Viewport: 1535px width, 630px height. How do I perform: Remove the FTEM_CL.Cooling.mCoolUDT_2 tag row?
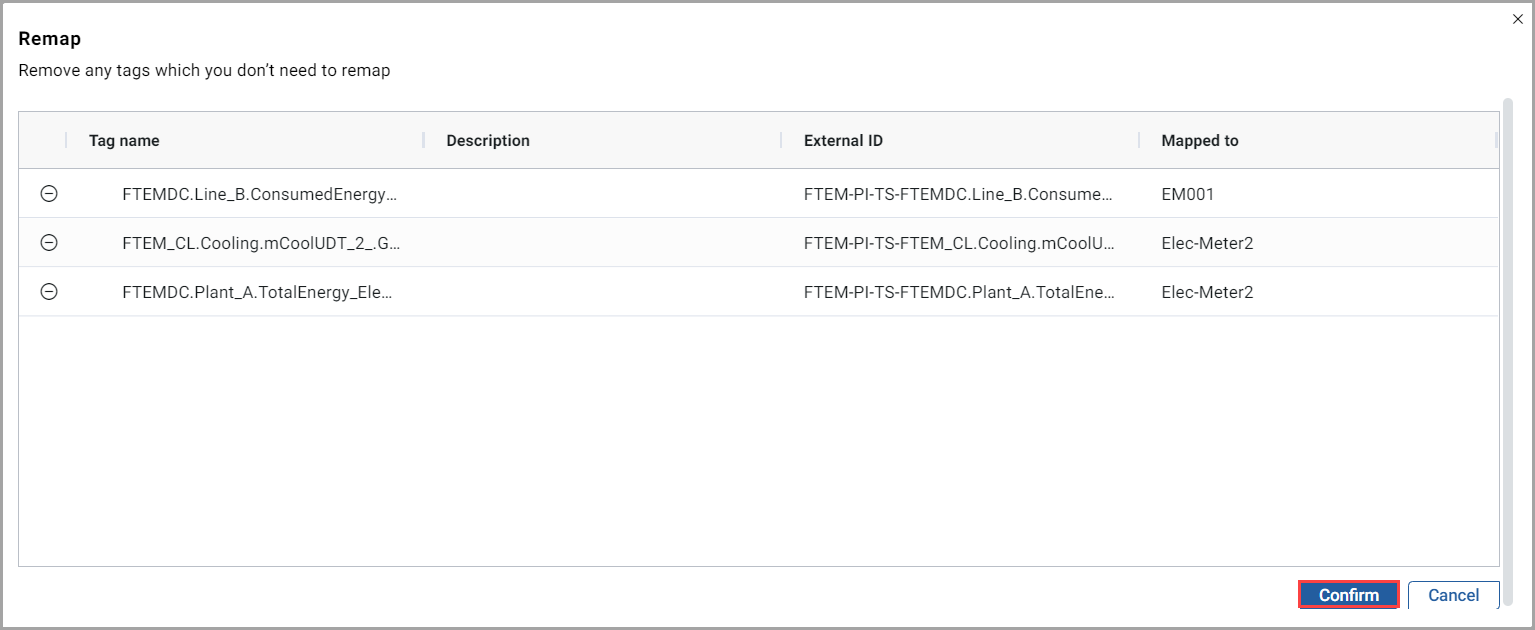pyautogui.click(x=48, y=243)
